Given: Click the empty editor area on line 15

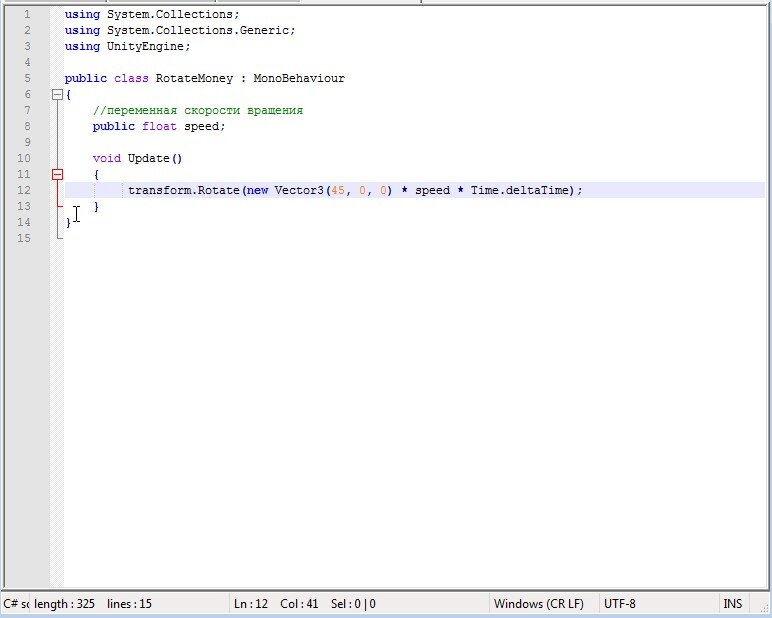Looking at the screenshot, I should [414, 238].
